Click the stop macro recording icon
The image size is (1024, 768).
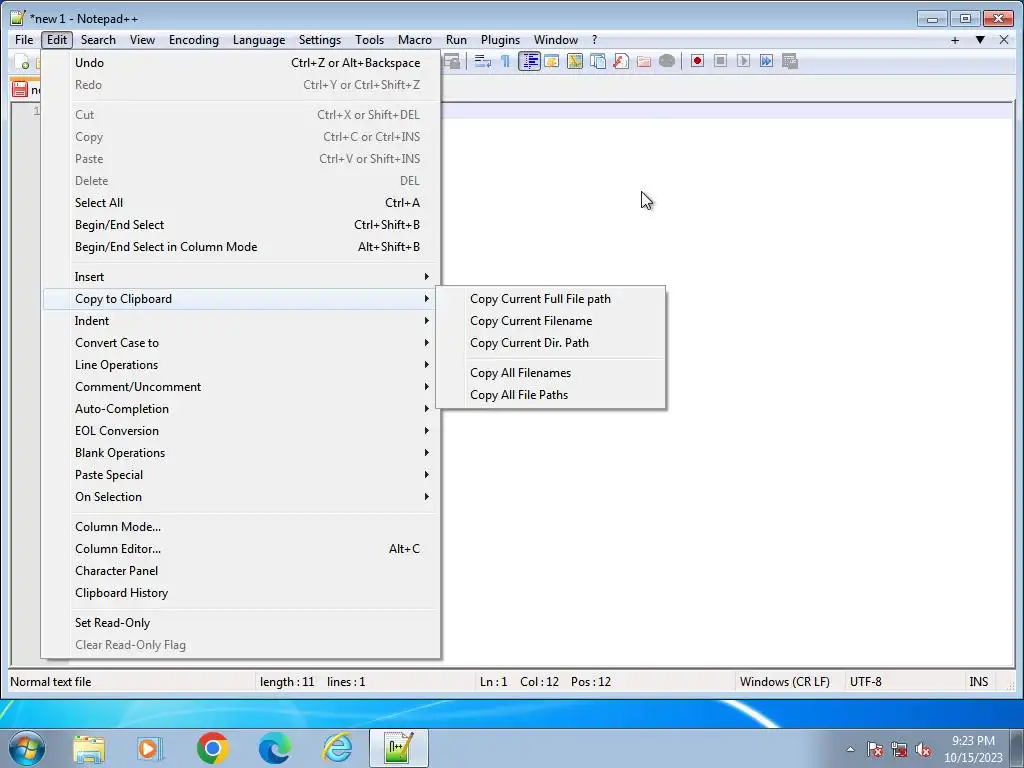tap(720, 61)
